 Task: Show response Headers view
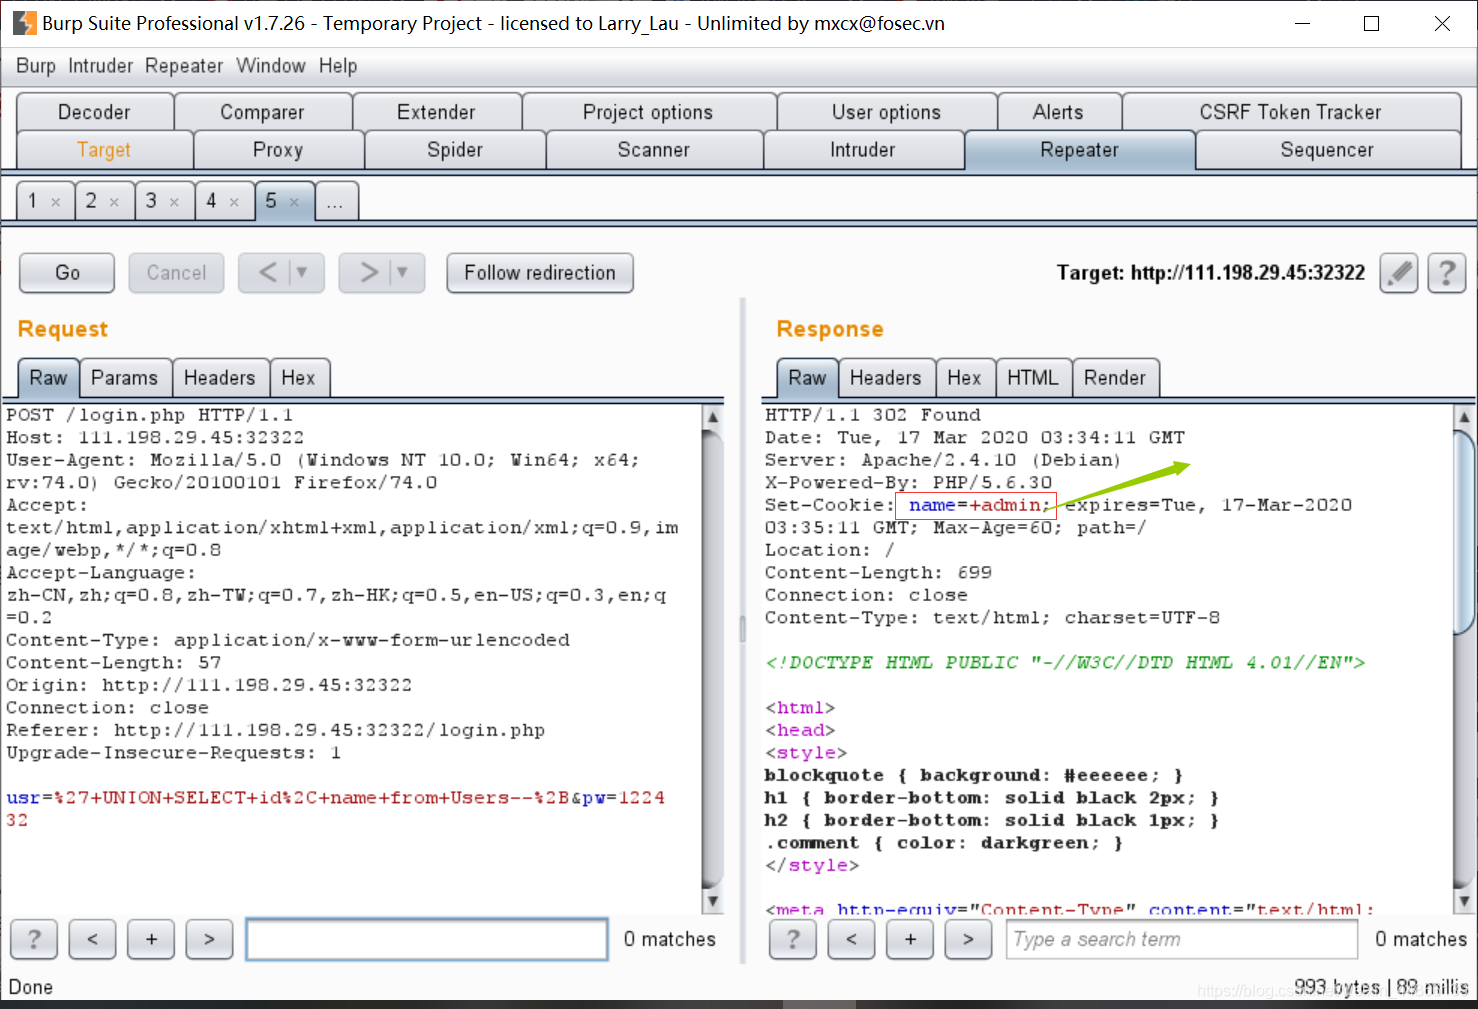coord(887,378)
